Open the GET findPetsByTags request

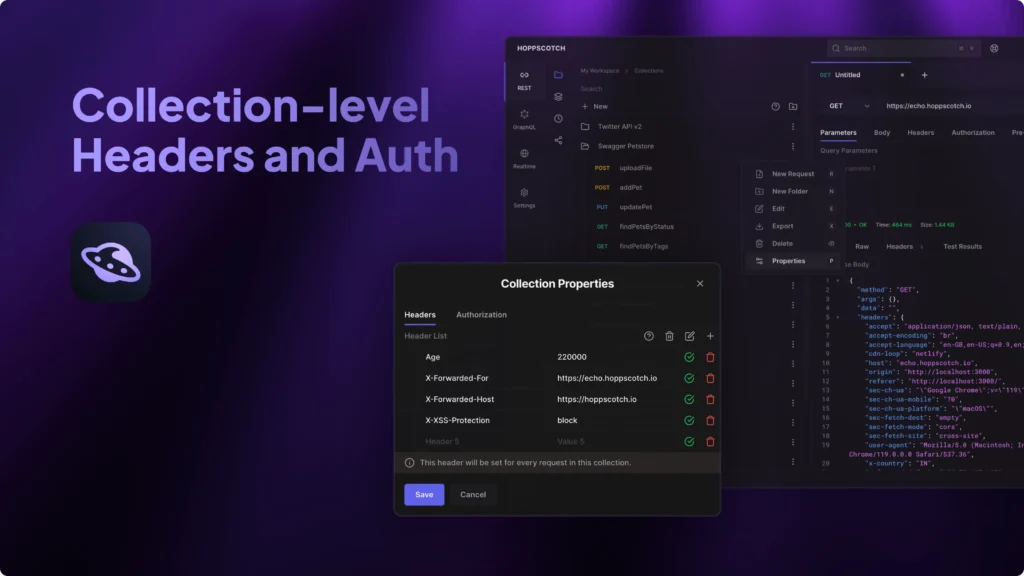631,246
